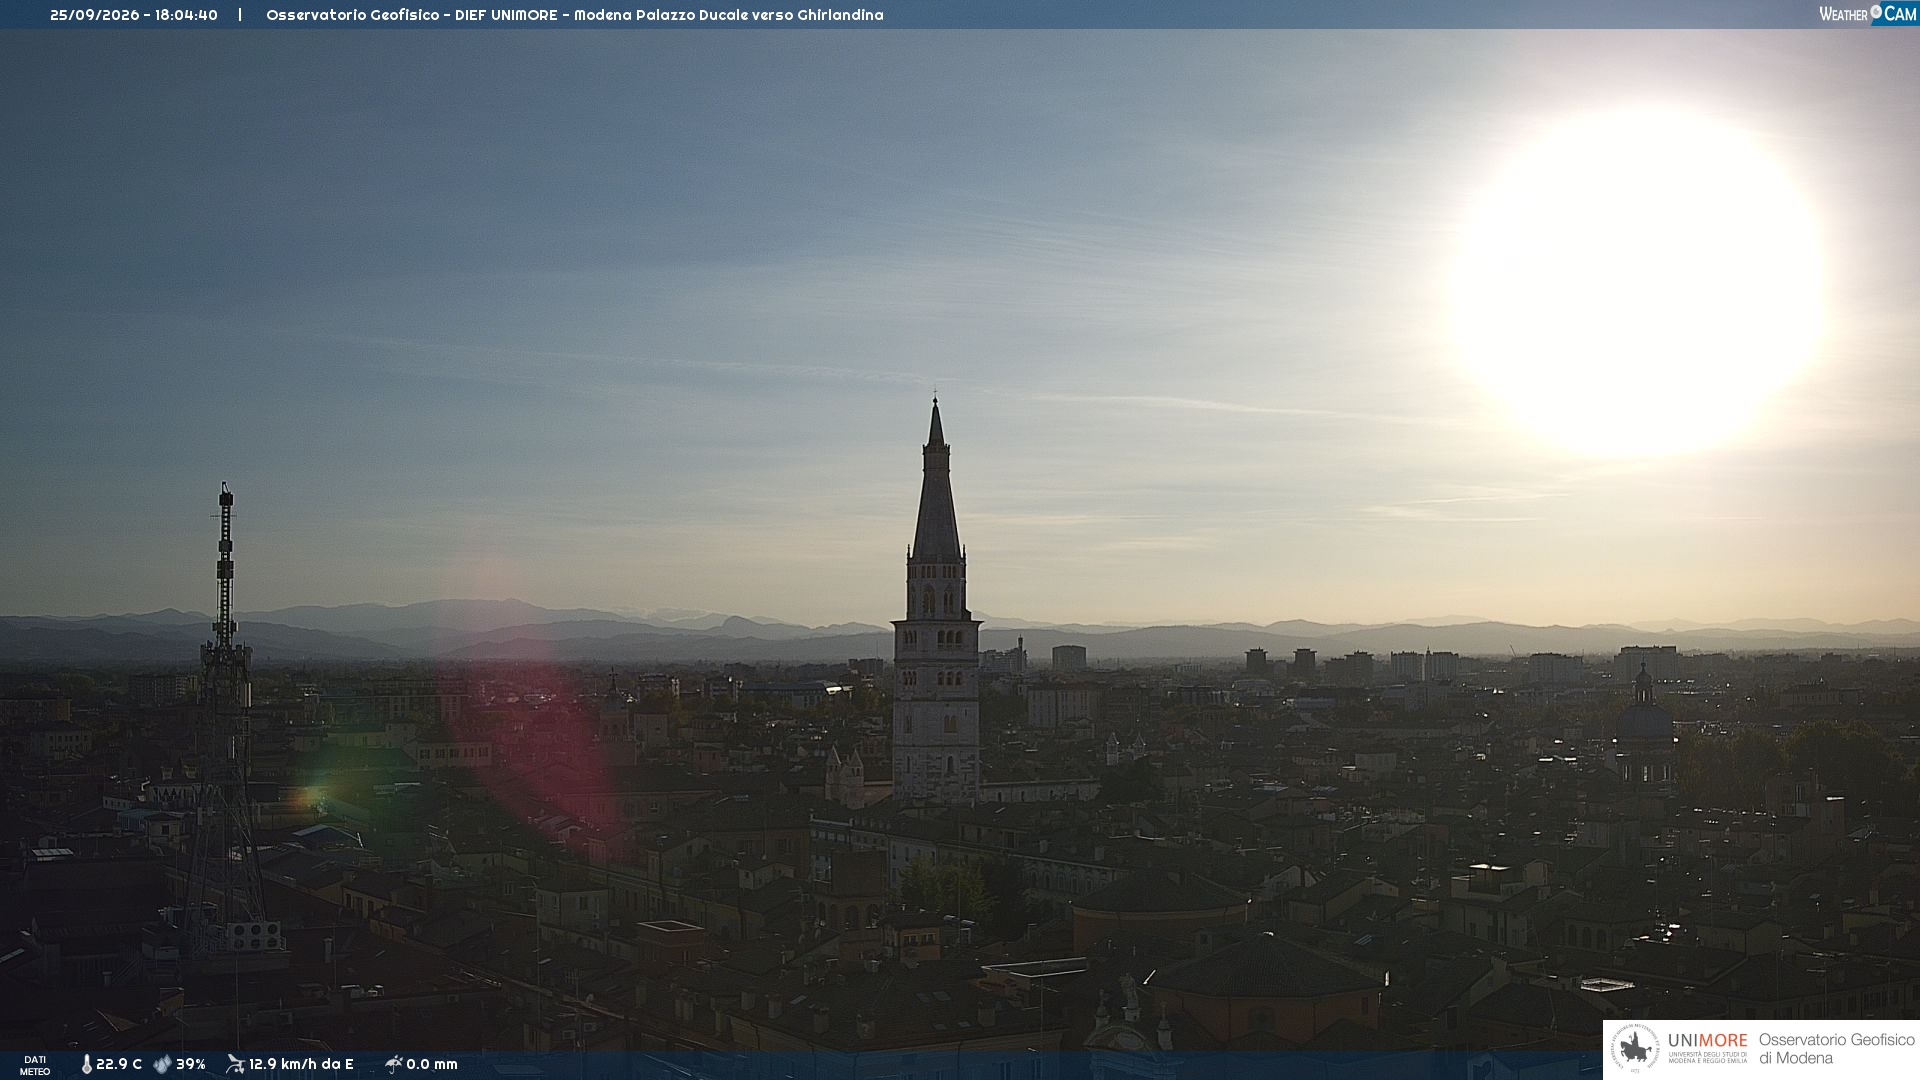Click the 12.9 km/h da E wind reading

point(301,1064)
